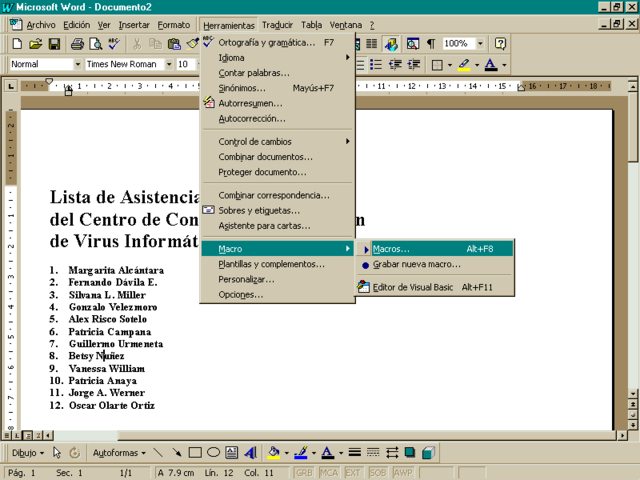Expand the Control de cambios submenu
The image size is (640, 480).
pyautogui.click(x=278, y=142)
